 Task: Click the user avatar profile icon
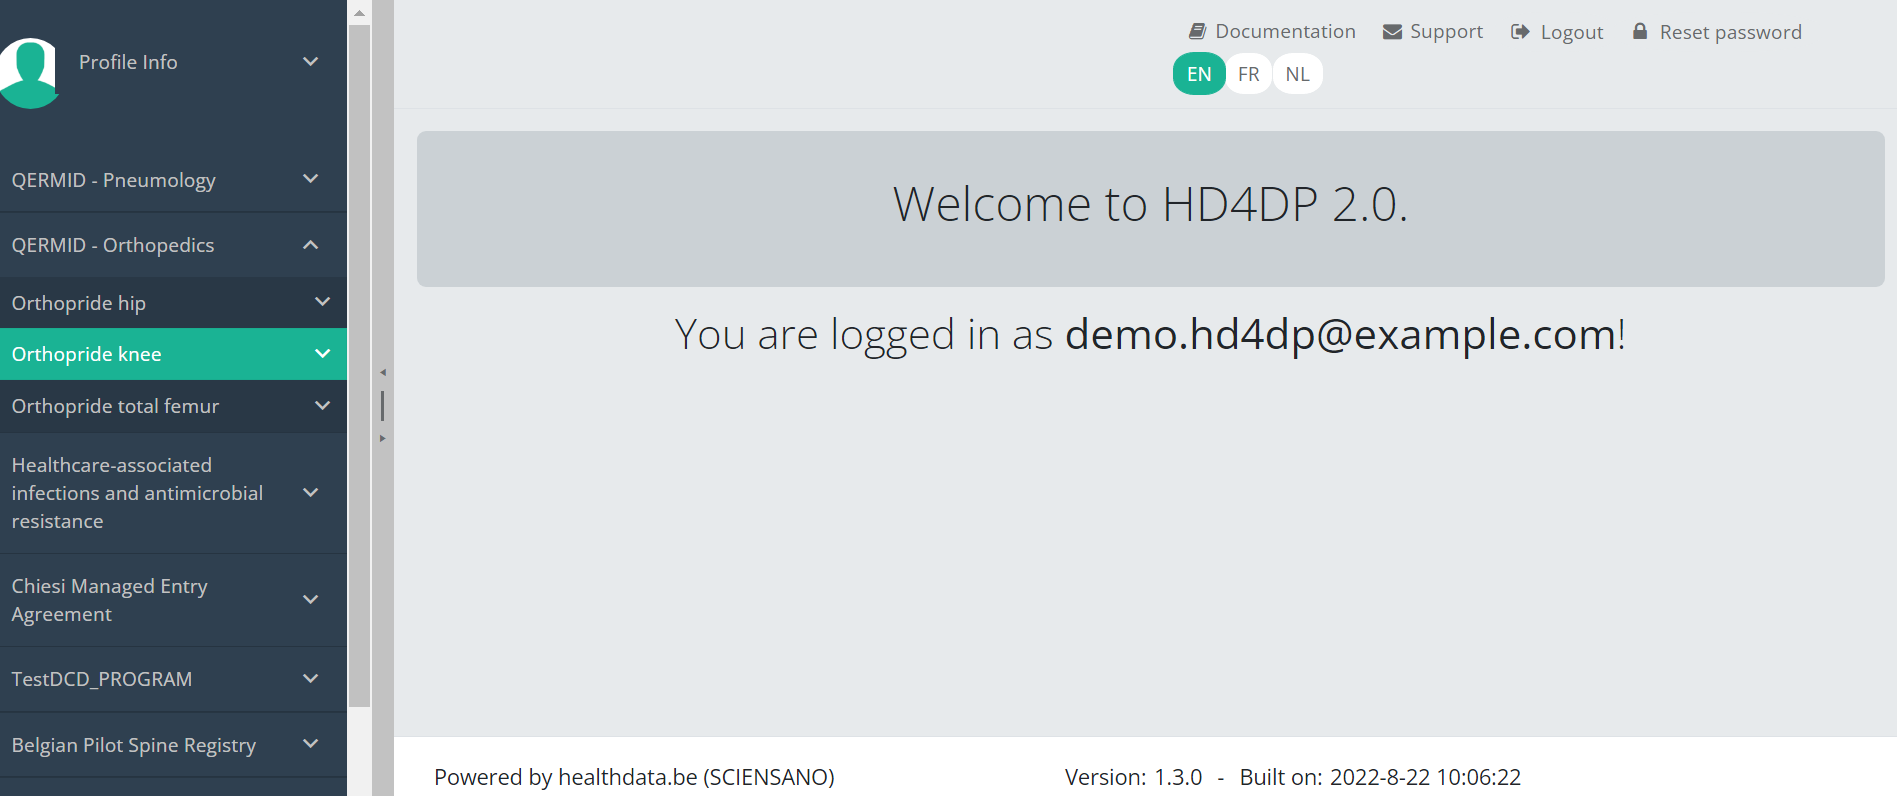(x=30, y=72)
